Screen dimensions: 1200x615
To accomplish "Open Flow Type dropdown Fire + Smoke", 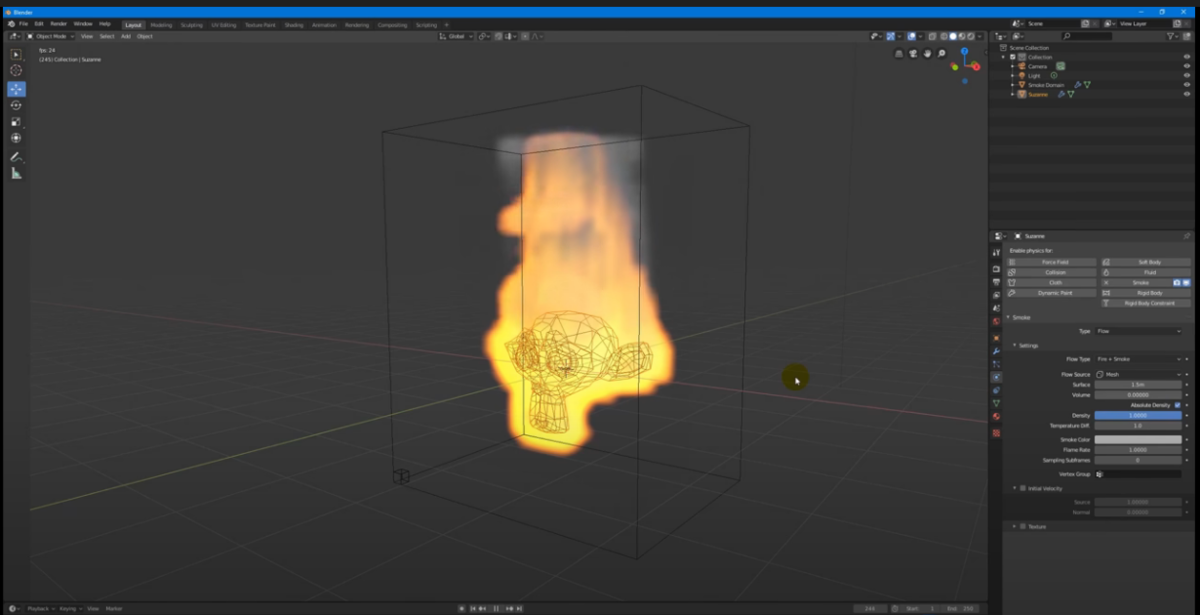I will (x=1138, y=359).
